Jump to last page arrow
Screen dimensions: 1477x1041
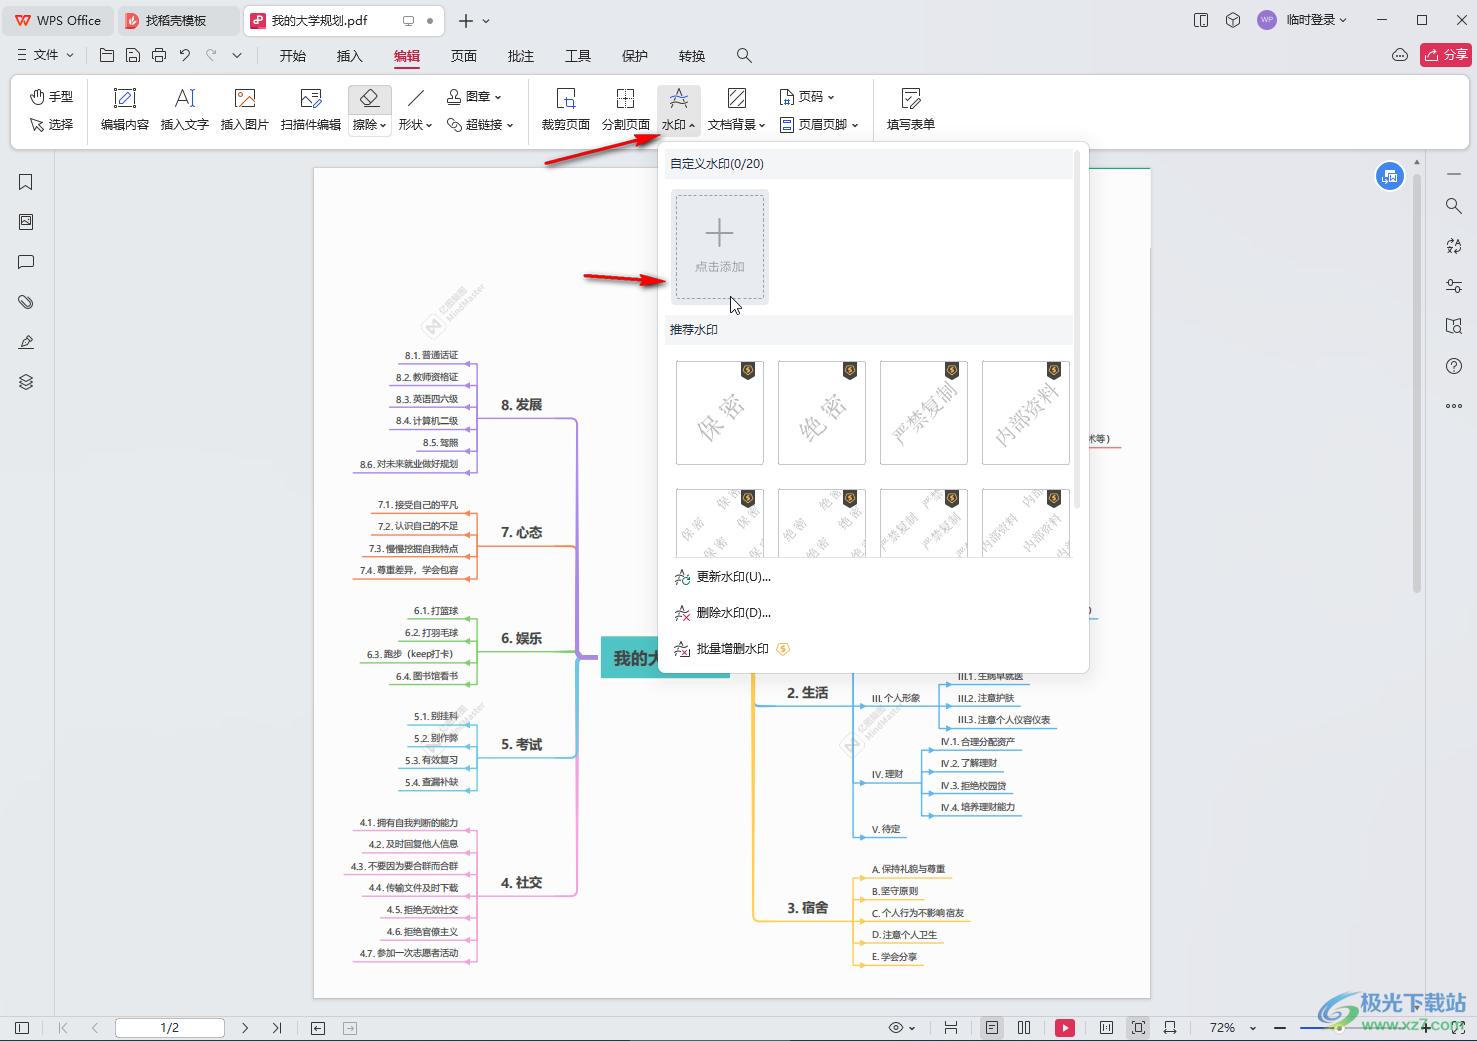pyautogui.click(x=277, y=1028)
